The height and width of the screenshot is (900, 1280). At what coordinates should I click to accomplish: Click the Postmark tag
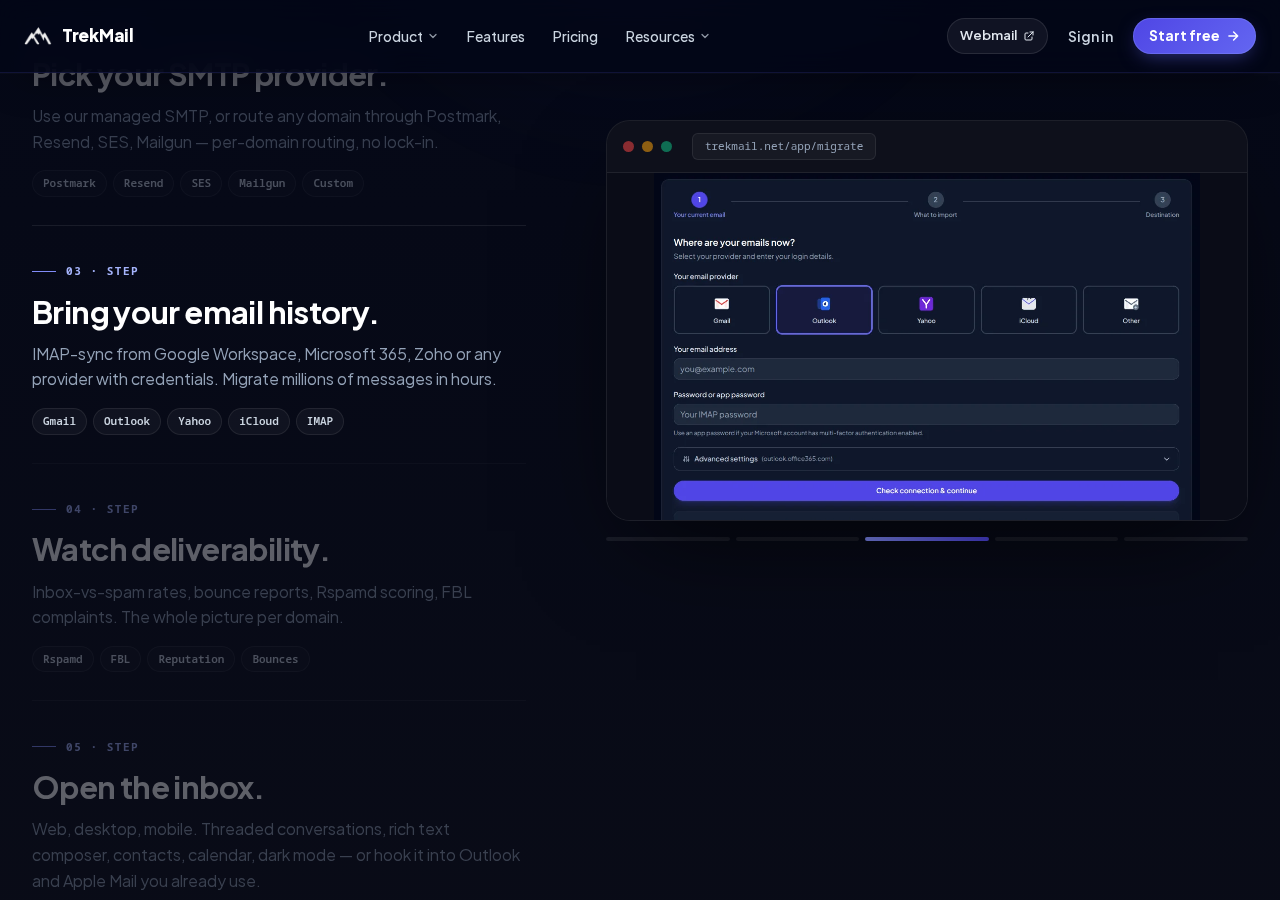69,183
